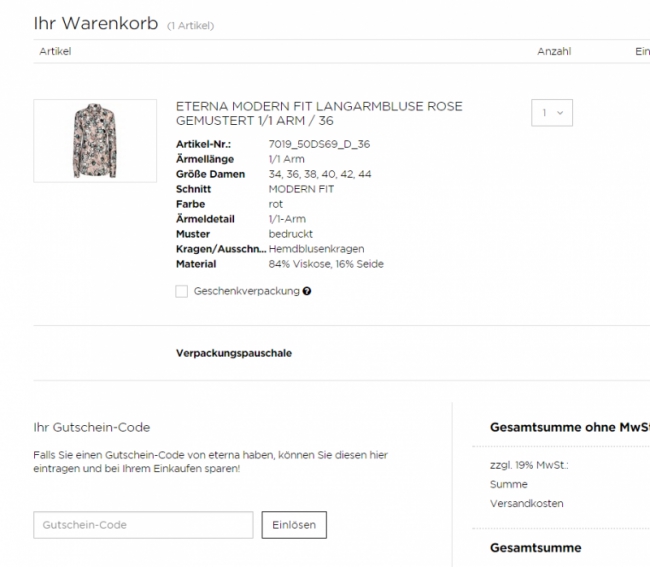
Task: Click the article number 7019_50DS69_D_36
Action: pyautogui.click(x=319, y=144)
